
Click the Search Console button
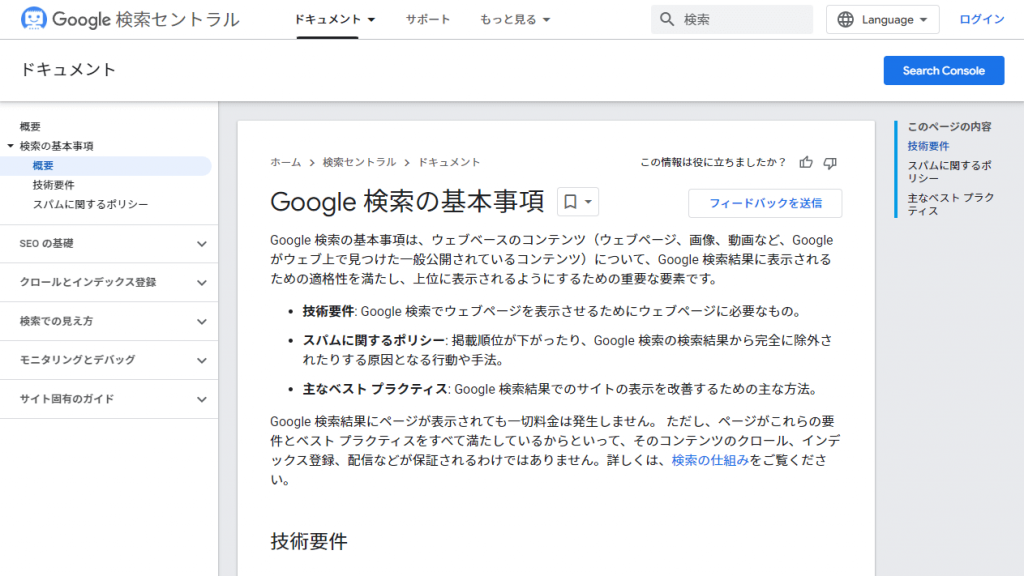click(x=944, y=71)
